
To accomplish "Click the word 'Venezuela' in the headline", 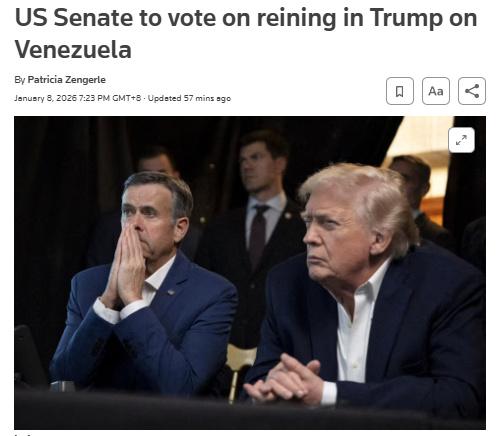I will [x=73, y=50].
